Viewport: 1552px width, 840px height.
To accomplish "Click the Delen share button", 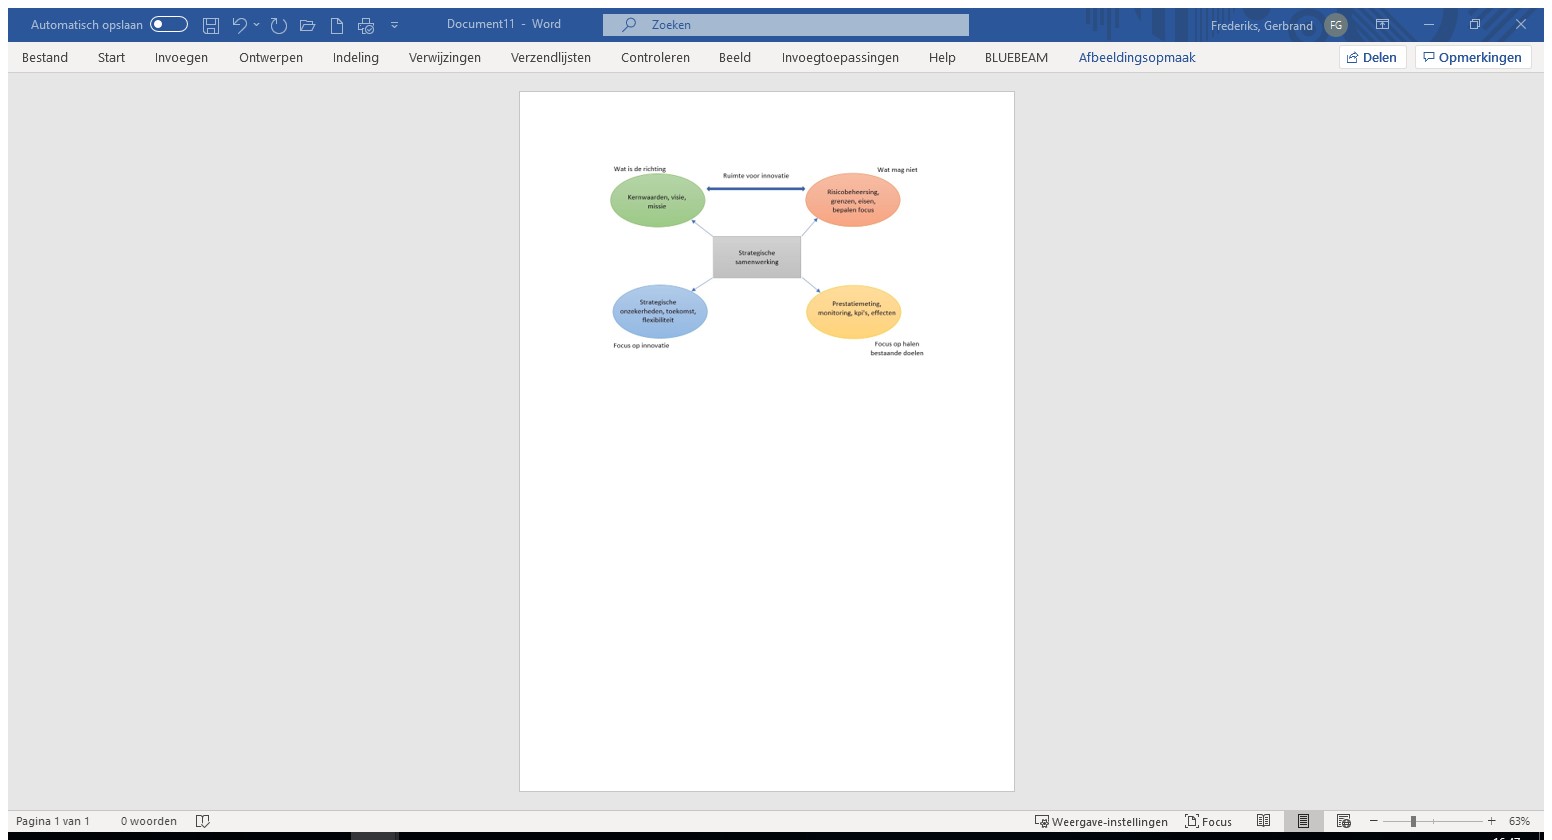I will click(x=1372, y=58).
